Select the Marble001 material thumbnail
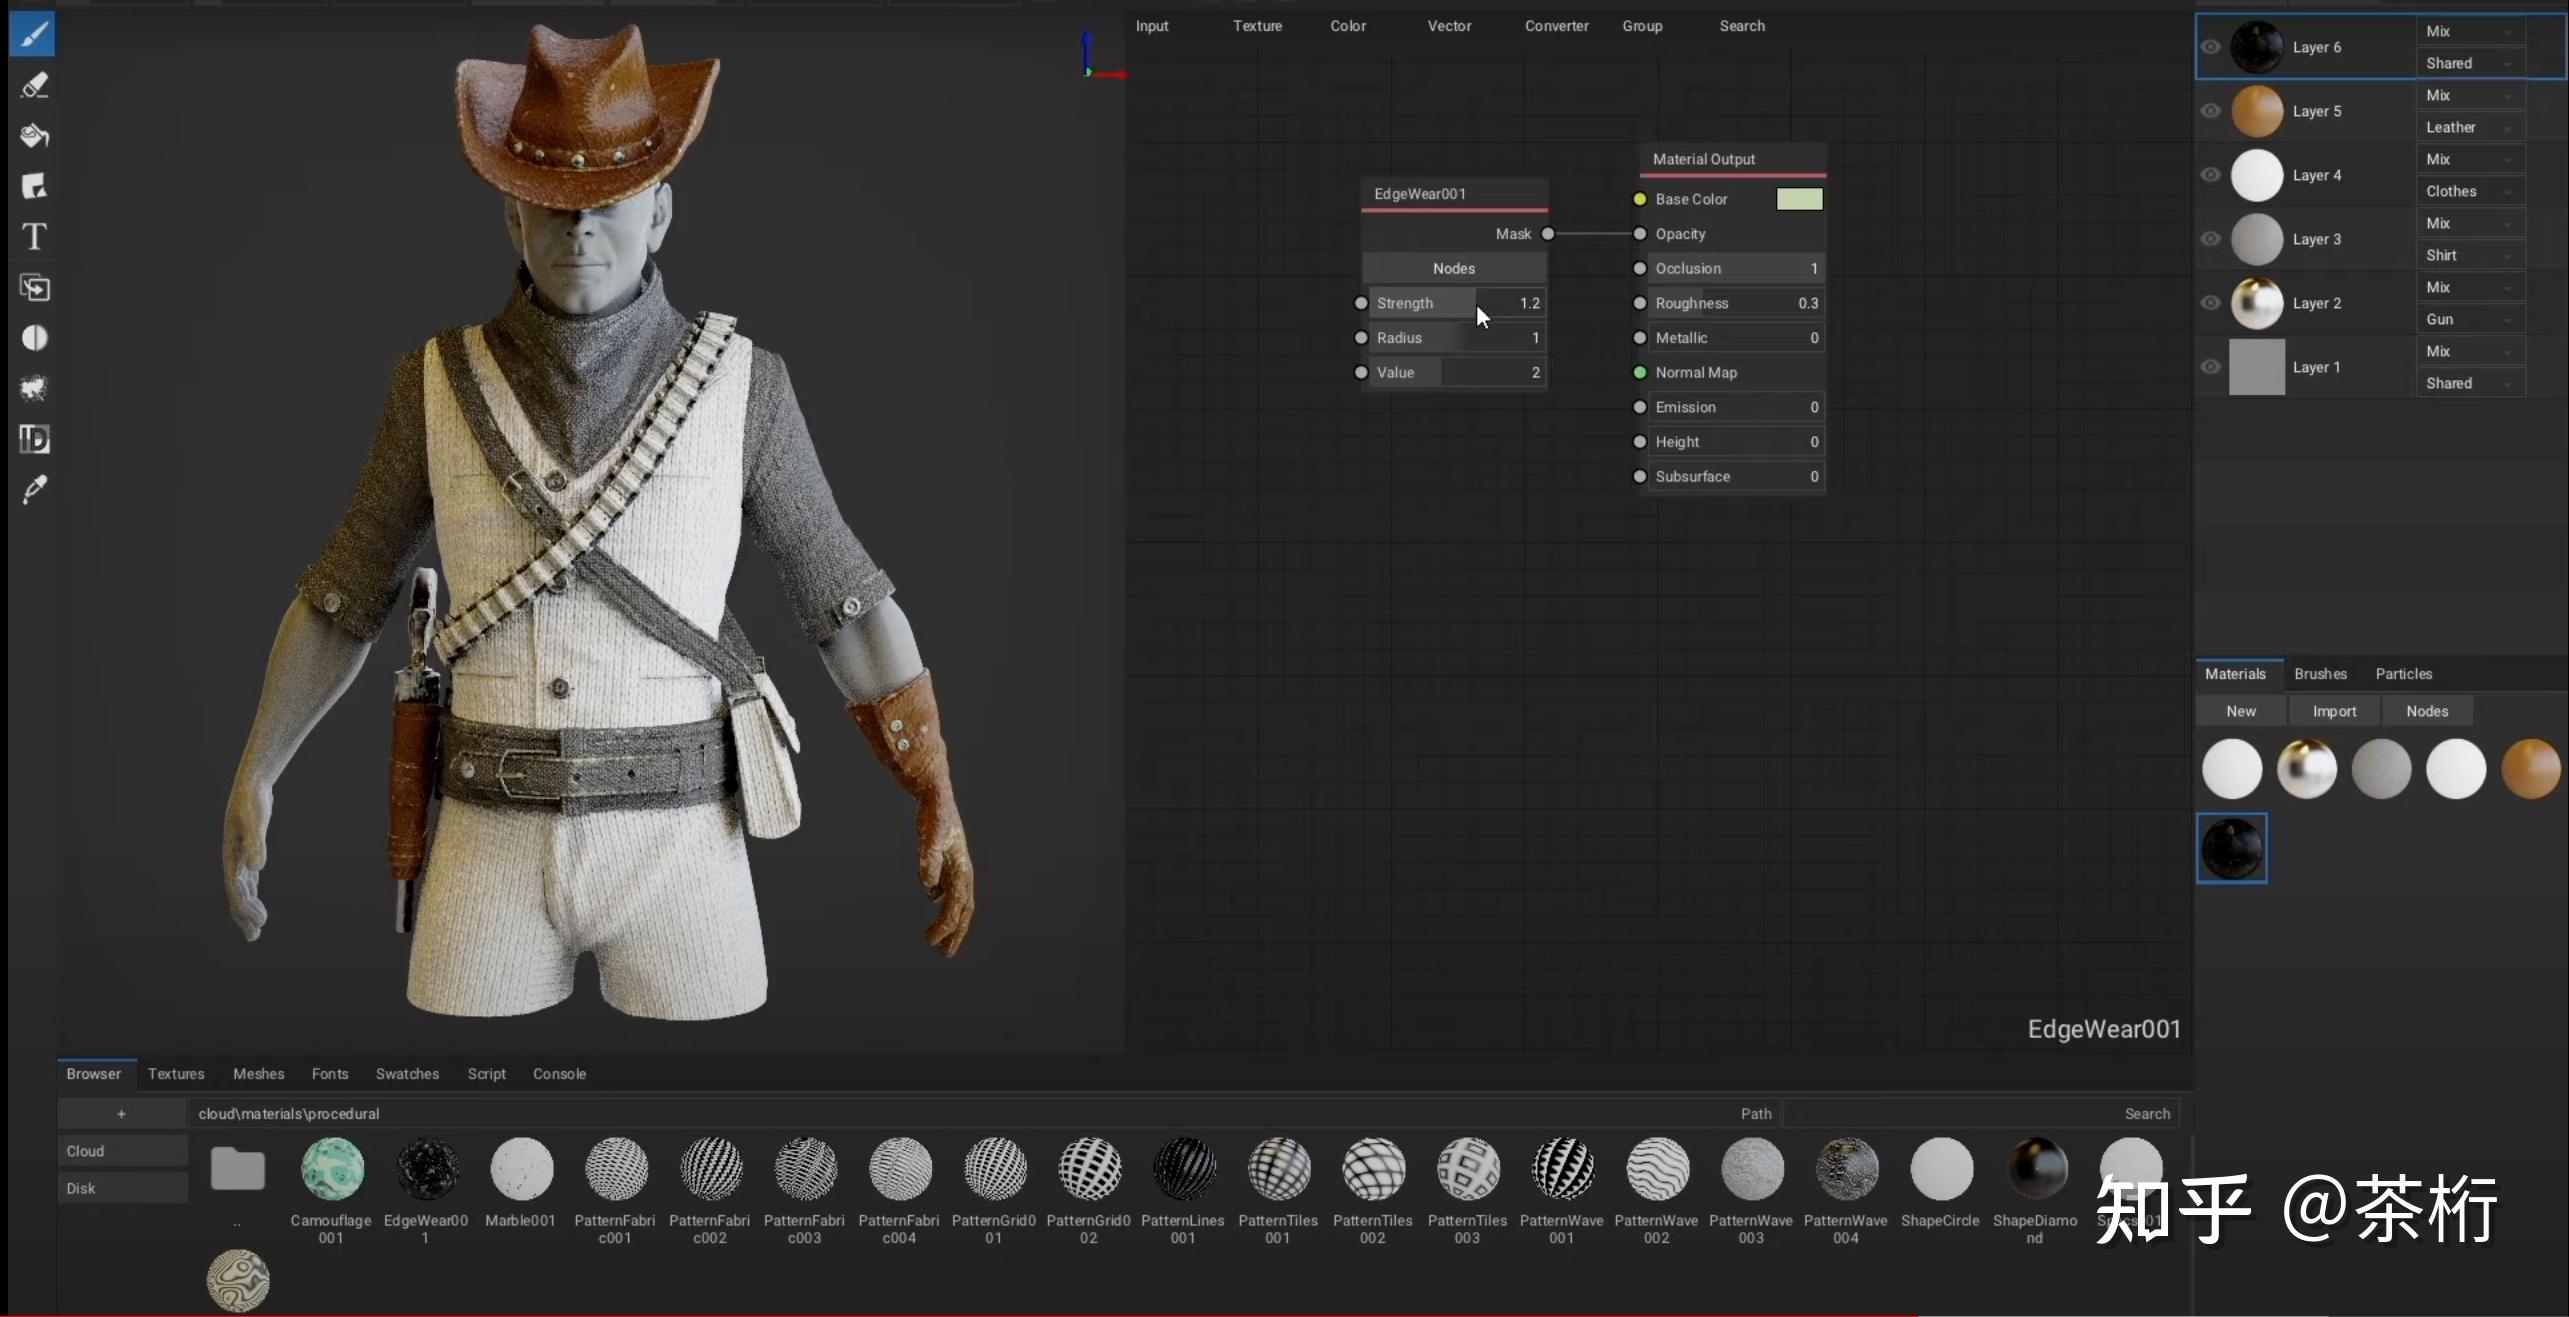The image size is (2569, 1317). click(520, 1169)
